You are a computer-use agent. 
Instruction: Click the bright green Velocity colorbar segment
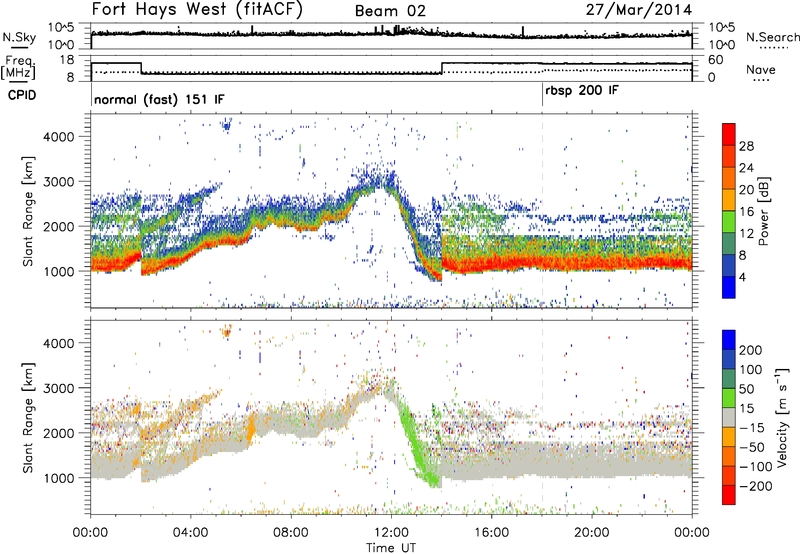(x=729, y=398)
